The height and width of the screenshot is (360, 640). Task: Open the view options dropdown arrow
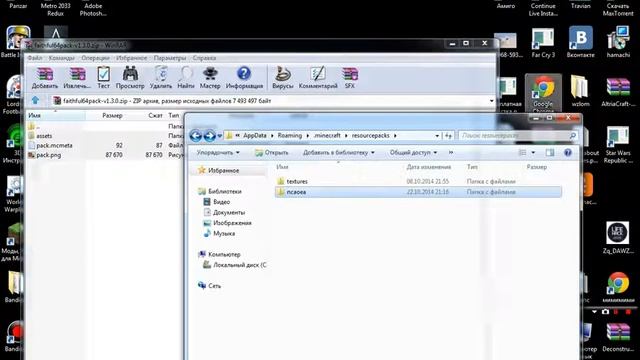533,153
